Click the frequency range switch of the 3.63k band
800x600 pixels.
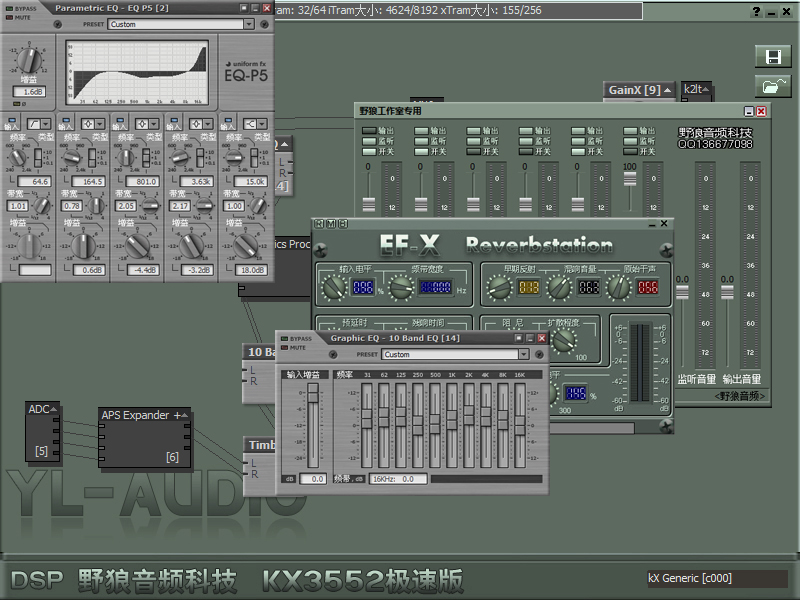click(x=200, y=157)
